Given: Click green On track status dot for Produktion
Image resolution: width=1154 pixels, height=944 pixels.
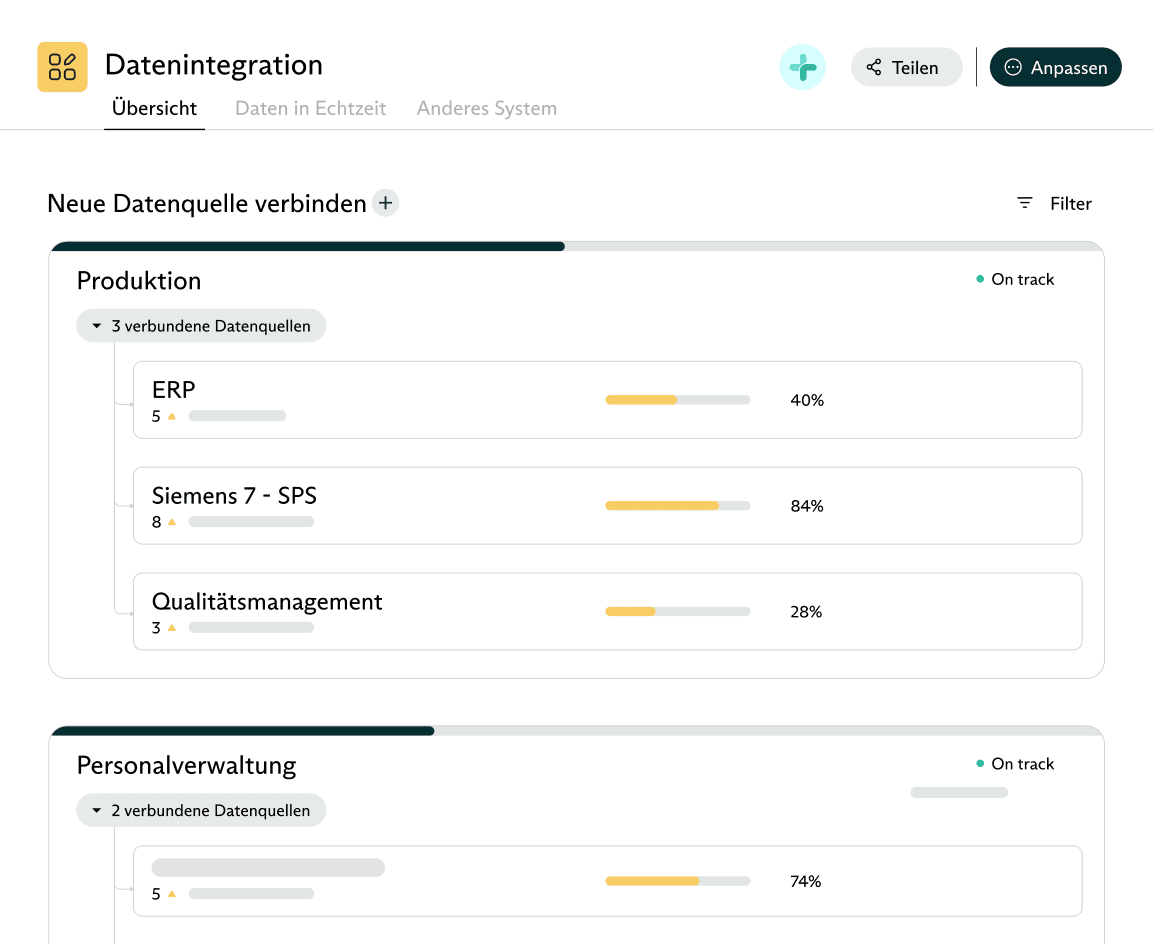Looking at the screenshot, I should pyautogui.click(x=980, y=280).
